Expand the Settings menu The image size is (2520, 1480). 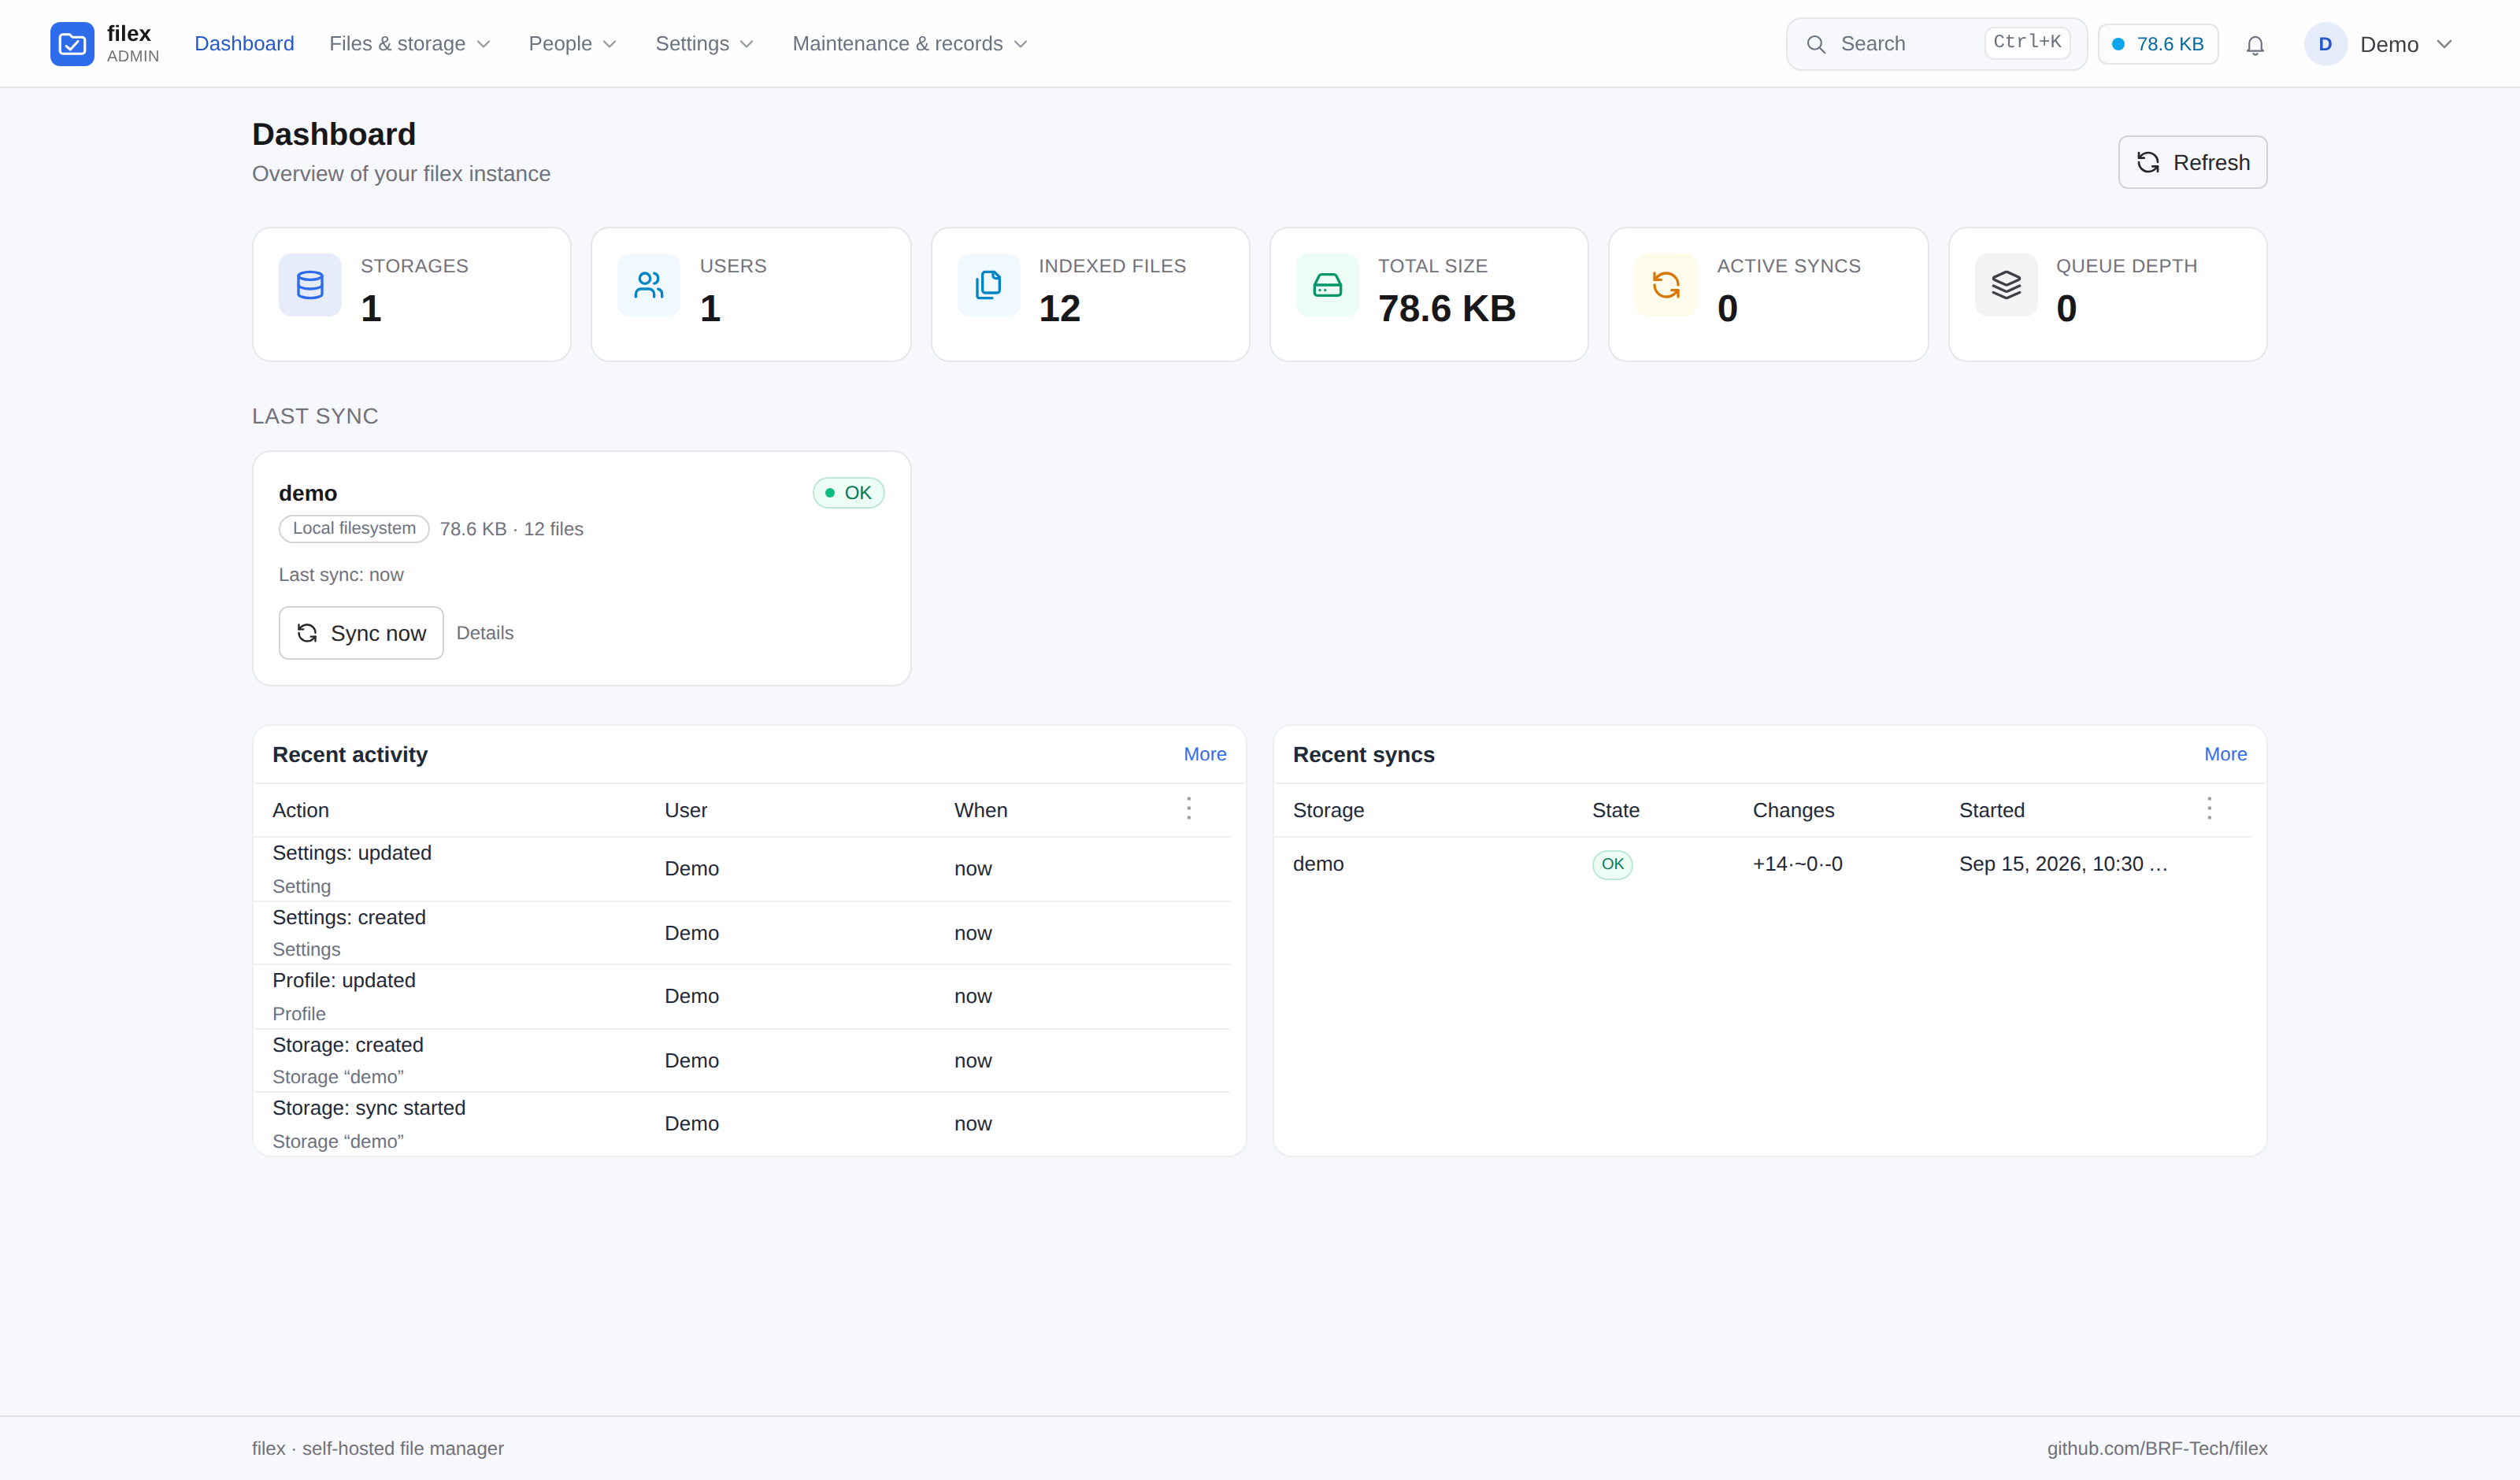pos(704,44)
